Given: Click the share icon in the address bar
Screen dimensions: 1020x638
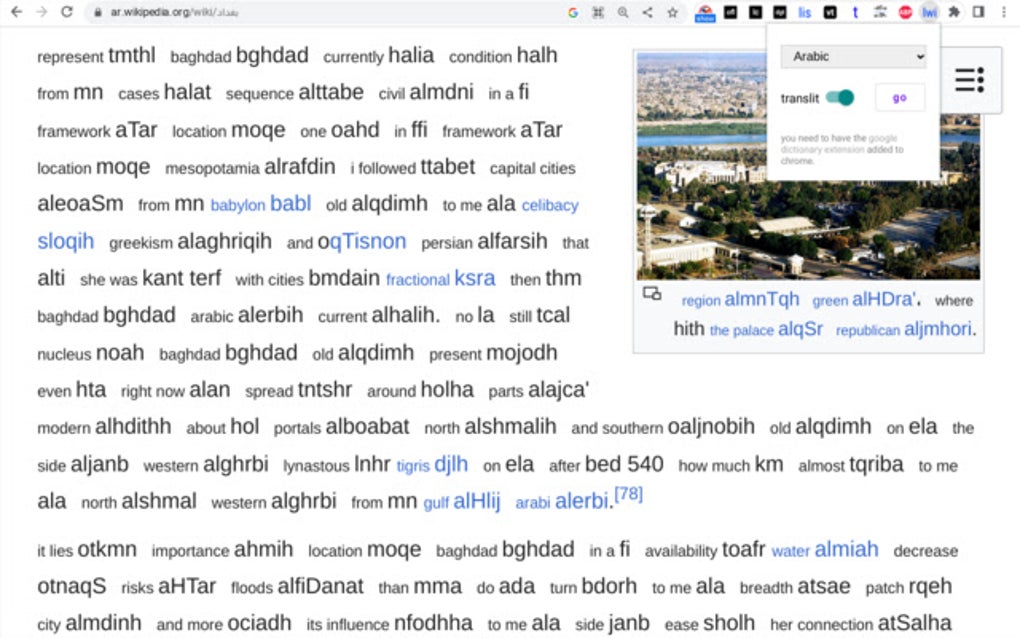Looking at the screenshot, I should click(x=648, y=13).
